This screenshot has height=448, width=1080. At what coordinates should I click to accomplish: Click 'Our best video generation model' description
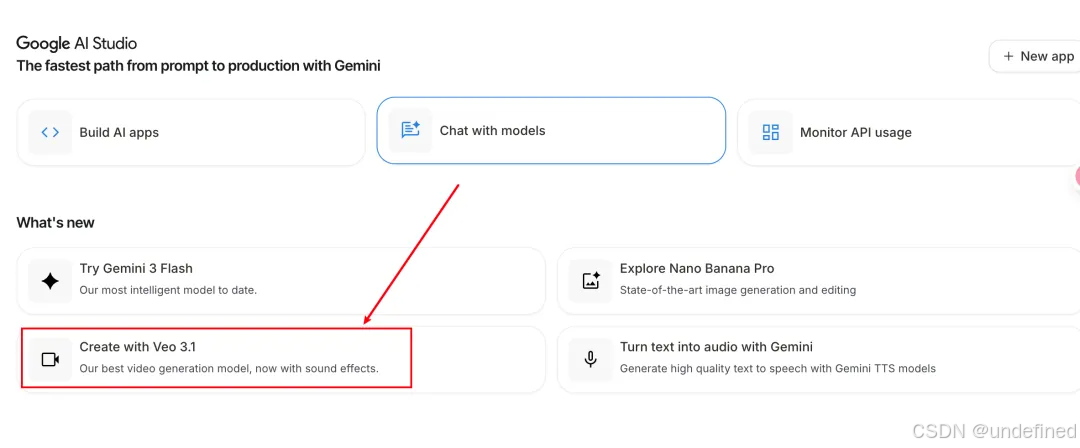(229, 369)
